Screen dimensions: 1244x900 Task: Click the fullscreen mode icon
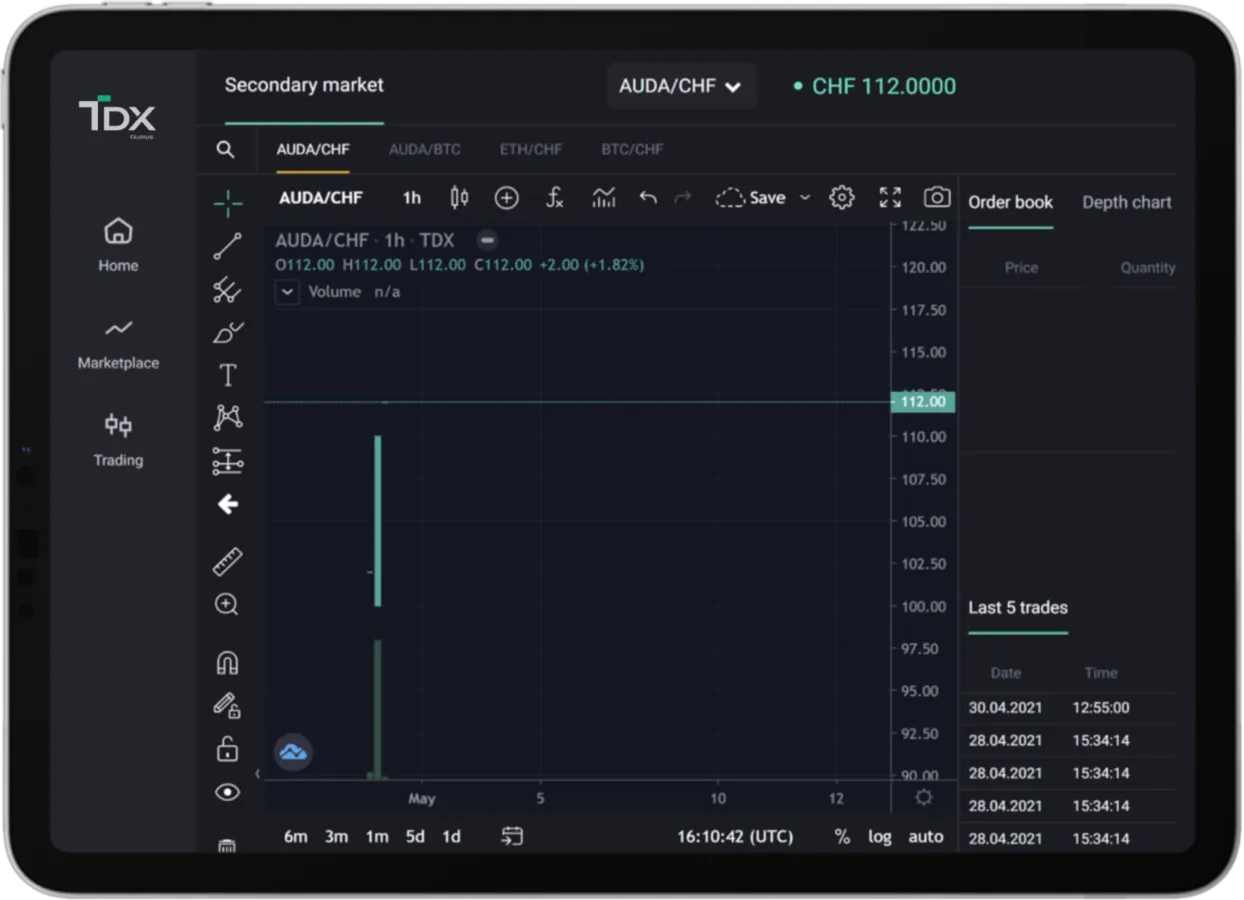pyautogui.click(x=889, y=198)
